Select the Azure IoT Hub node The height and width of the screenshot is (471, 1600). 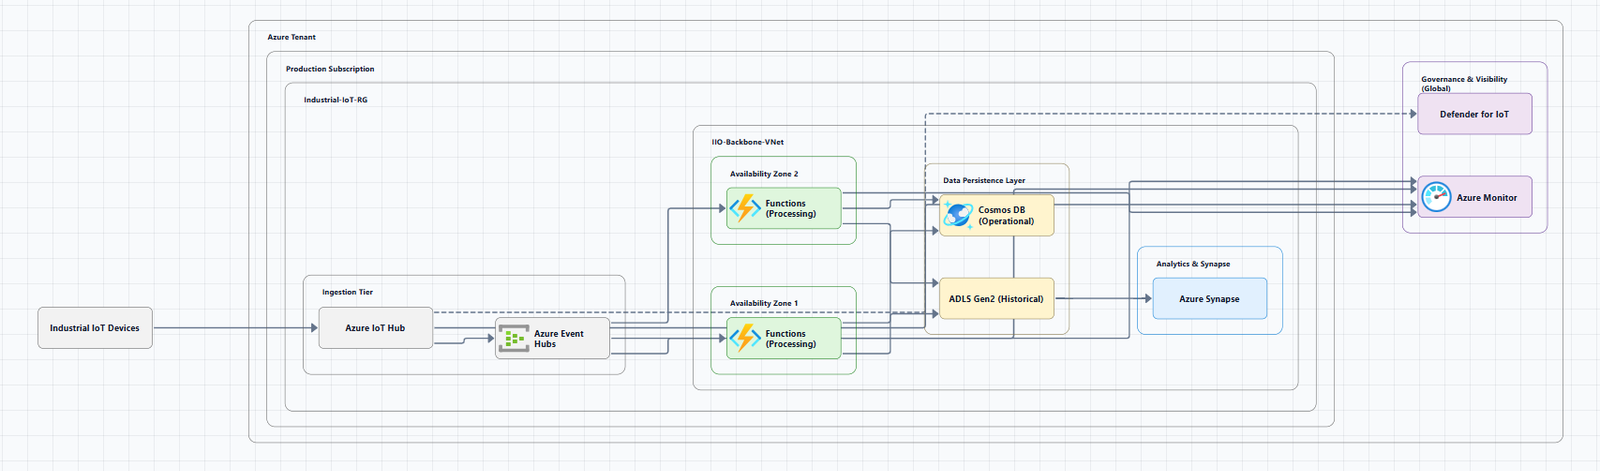(x=376, y=328)
